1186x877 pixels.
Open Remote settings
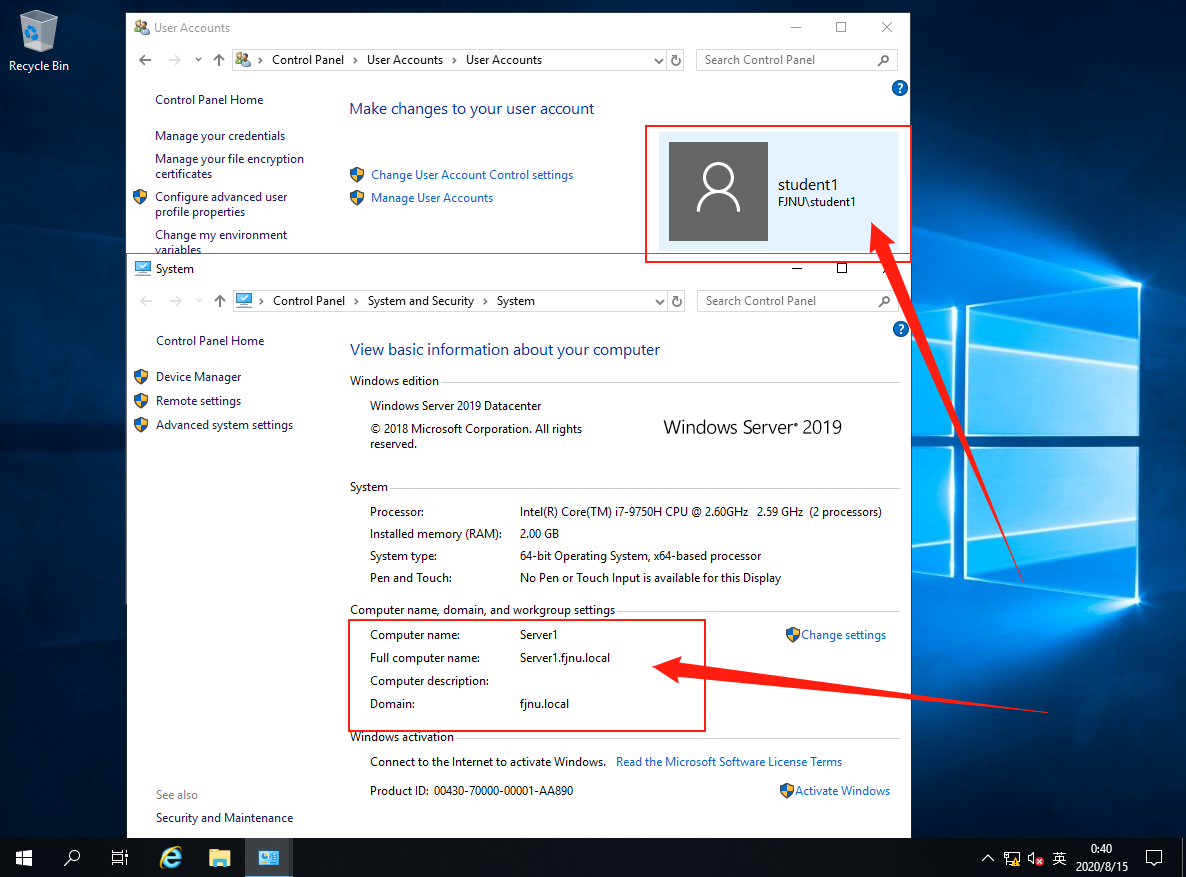pos(198,401)
